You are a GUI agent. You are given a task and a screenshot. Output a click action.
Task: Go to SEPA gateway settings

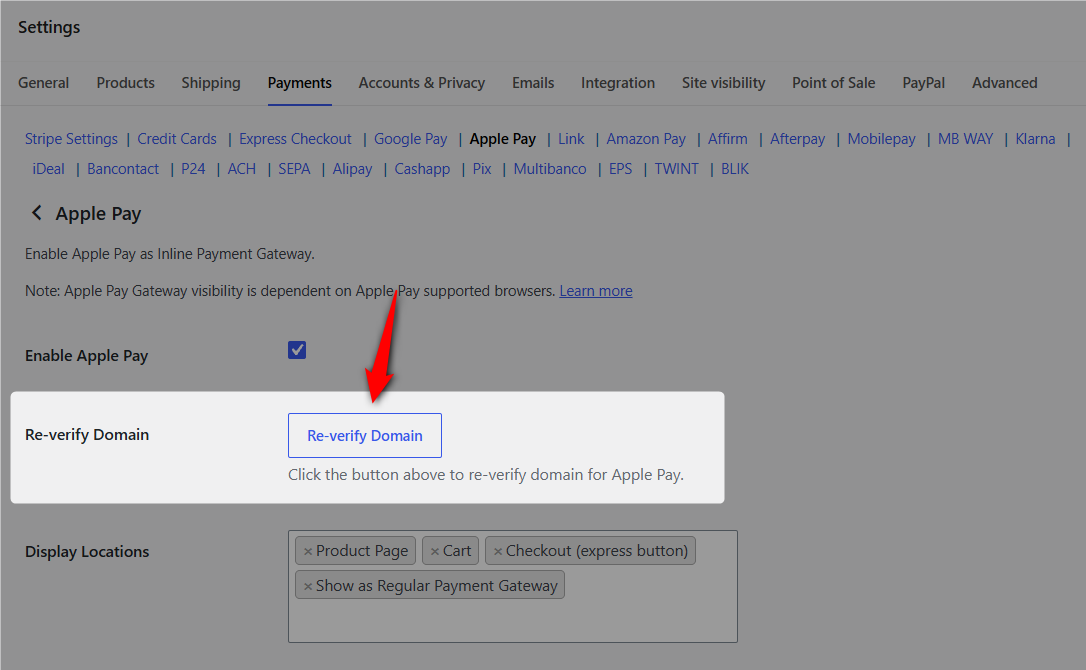pos(294,169)
